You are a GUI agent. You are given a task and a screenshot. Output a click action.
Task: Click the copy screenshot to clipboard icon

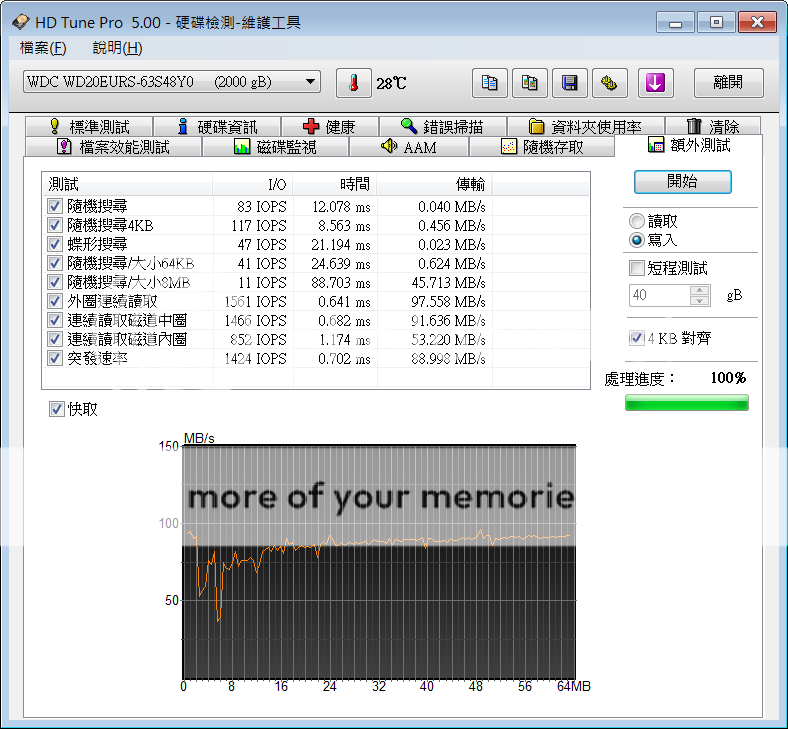pos(530,83)
